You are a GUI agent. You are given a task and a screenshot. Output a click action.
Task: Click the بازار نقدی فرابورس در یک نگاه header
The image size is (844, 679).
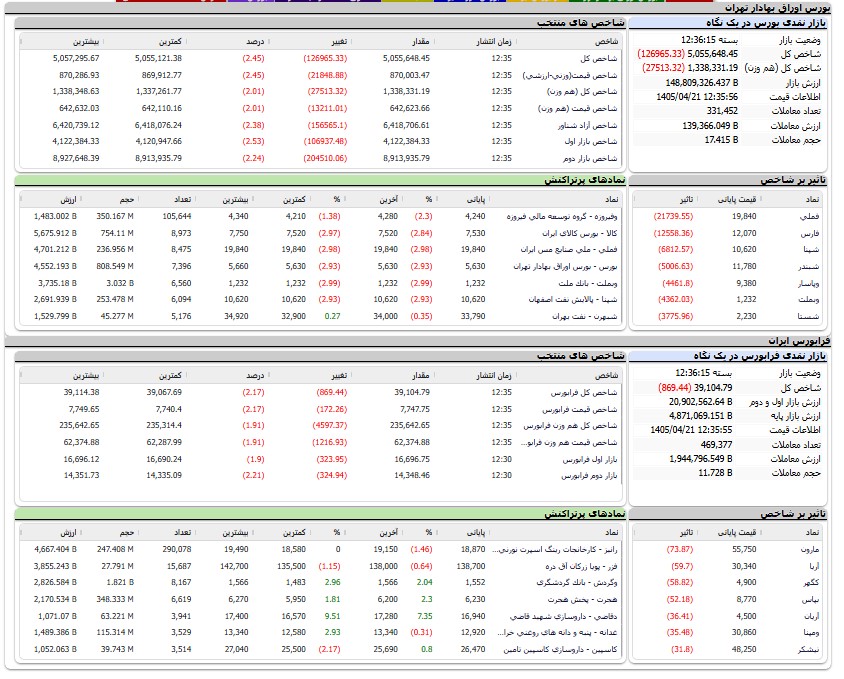pos(759,356)
